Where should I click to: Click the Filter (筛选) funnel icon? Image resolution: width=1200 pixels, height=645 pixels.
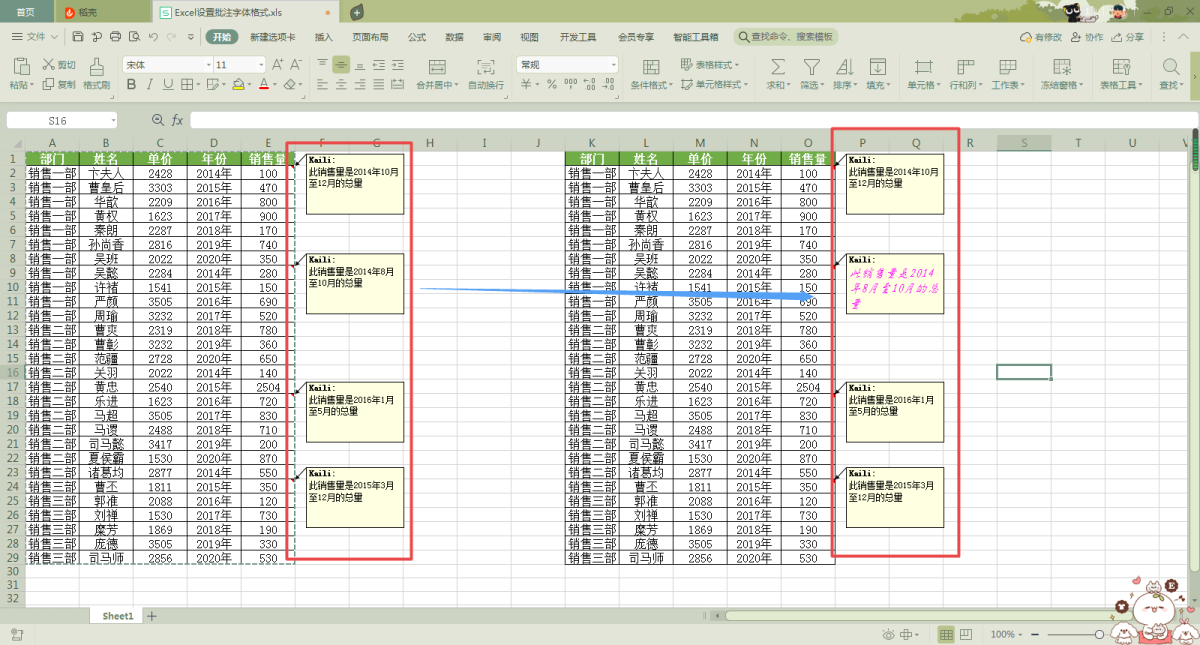(x=811, y=67)
